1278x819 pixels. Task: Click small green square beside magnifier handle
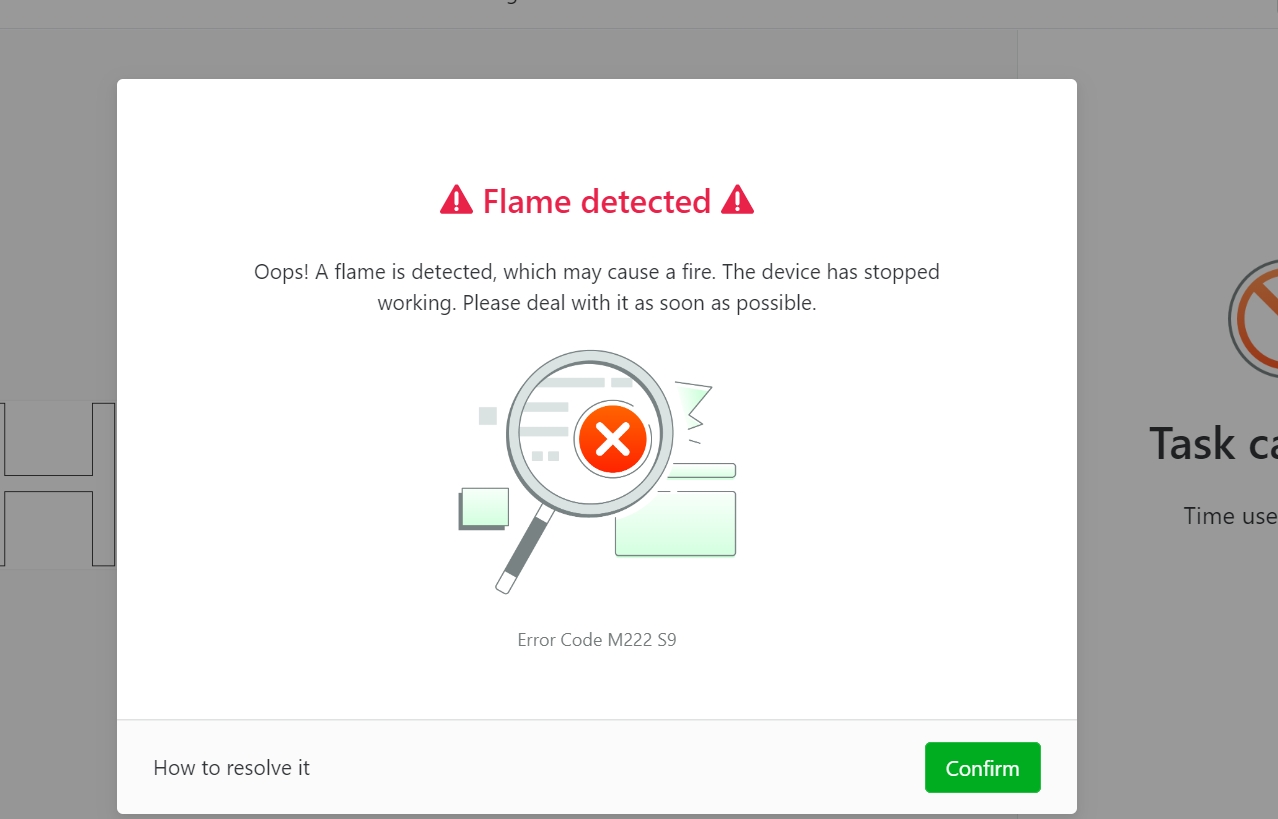point(484,508)
